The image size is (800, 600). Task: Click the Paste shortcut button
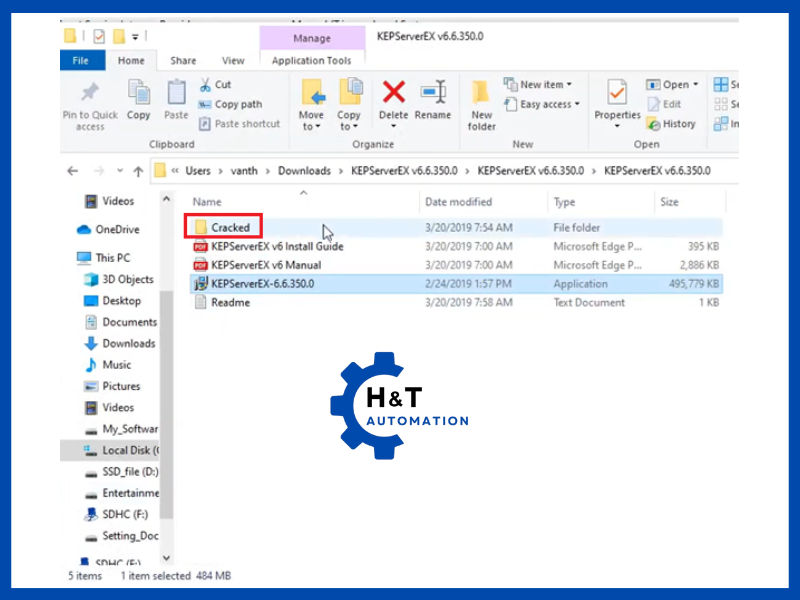246,124
